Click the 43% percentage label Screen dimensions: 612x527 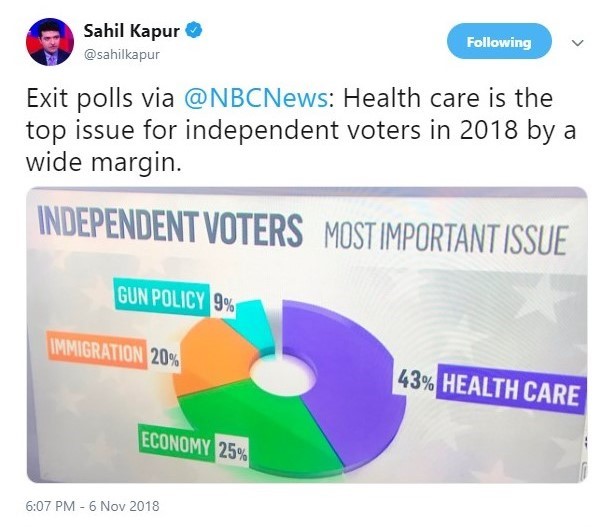[x=415, y=381]
